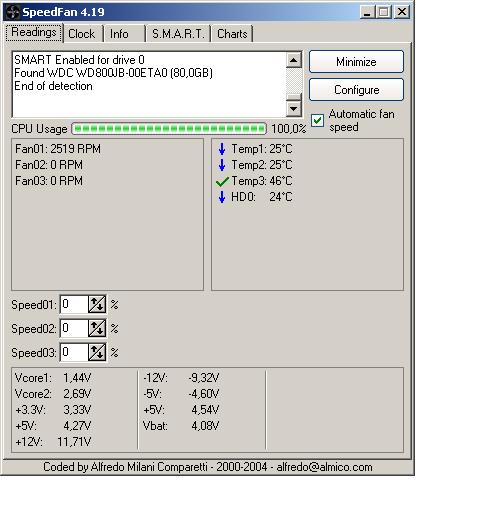Click the '+3.3V: 3,33V' voltage entry
Viewport: 491px width, 506px height.
click(53, 410)
